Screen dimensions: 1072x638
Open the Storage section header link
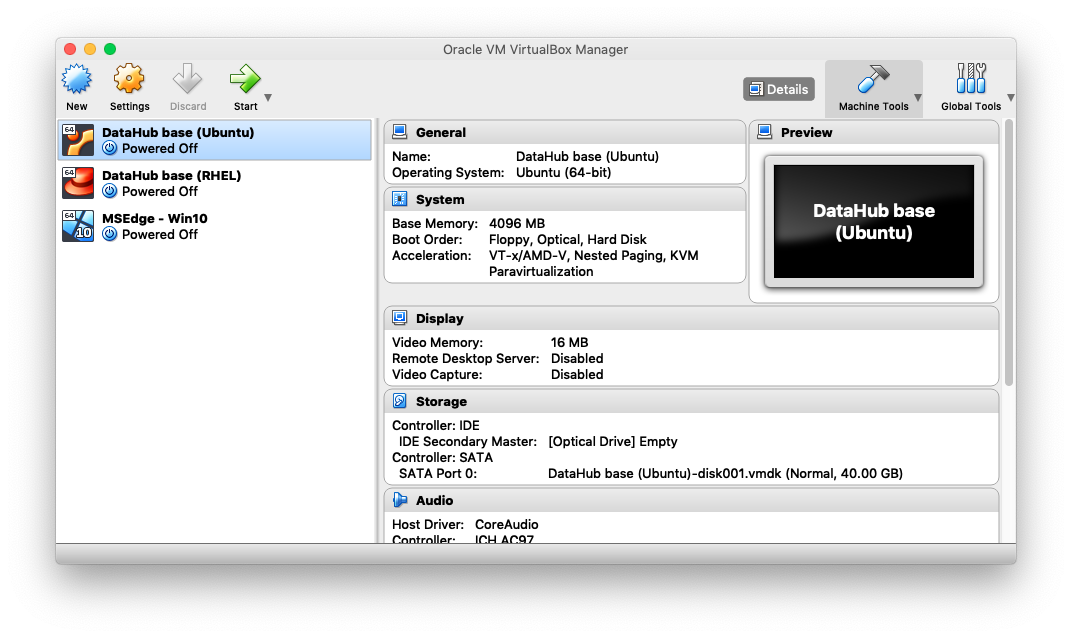pos(441,401)
